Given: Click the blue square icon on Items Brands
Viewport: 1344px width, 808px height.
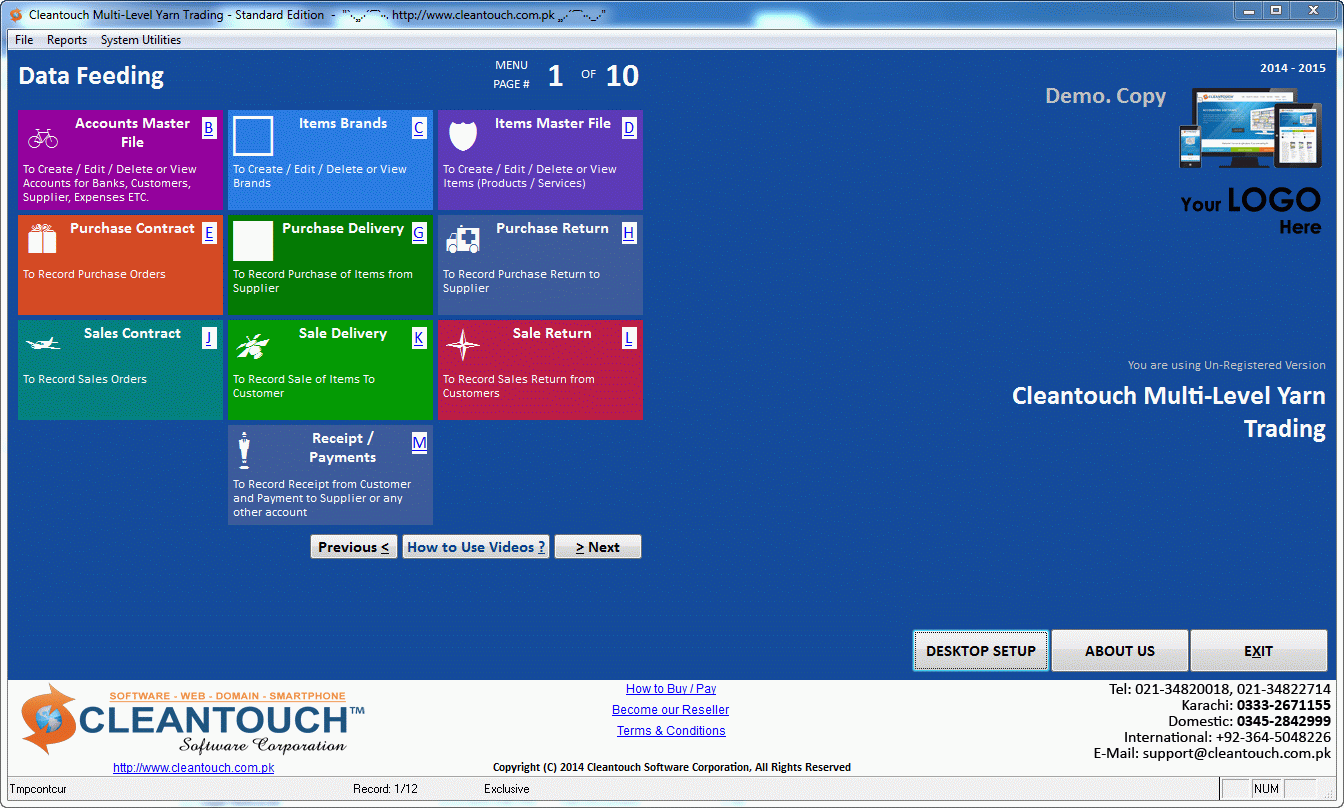Looking at the screenshot, I should coord(253,136).
